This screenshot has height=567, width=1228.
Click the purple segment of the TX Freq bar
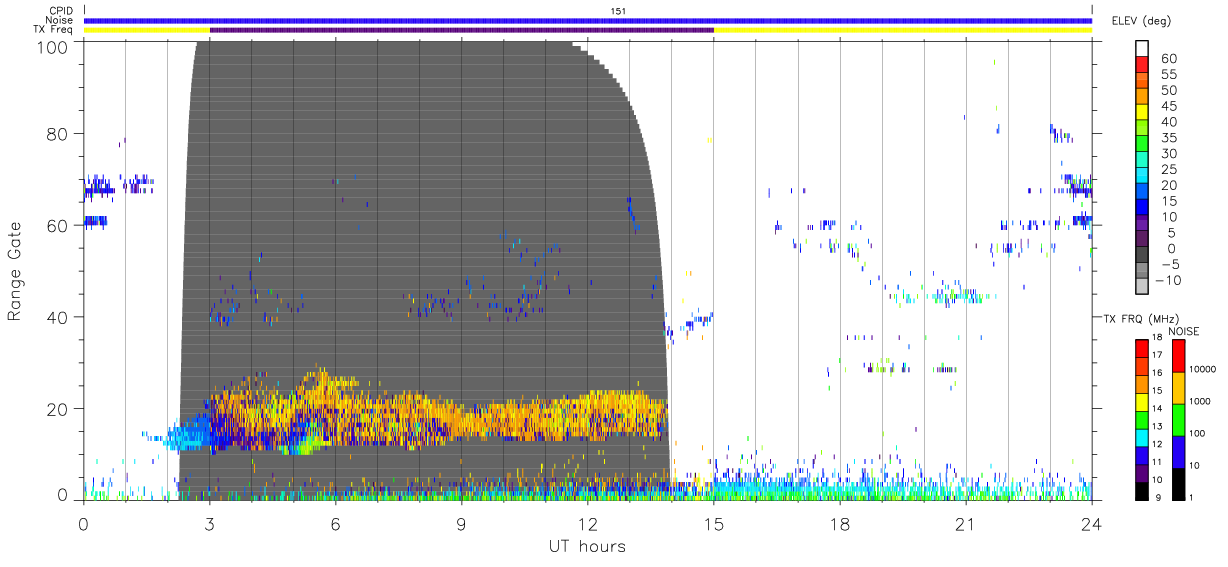462,30
